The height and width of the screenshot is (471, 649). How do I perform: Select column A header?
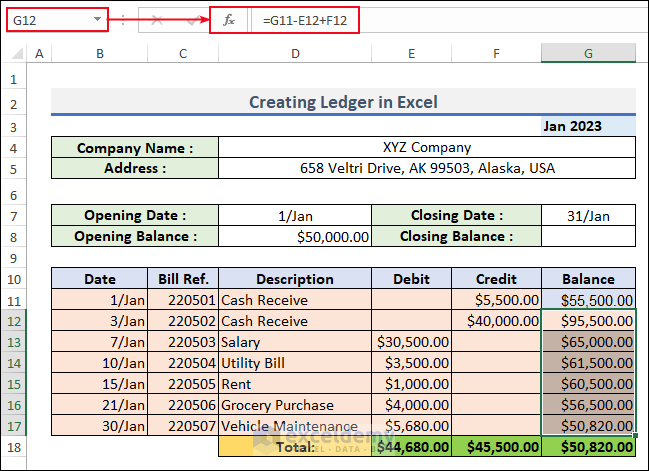click(39, 53)
